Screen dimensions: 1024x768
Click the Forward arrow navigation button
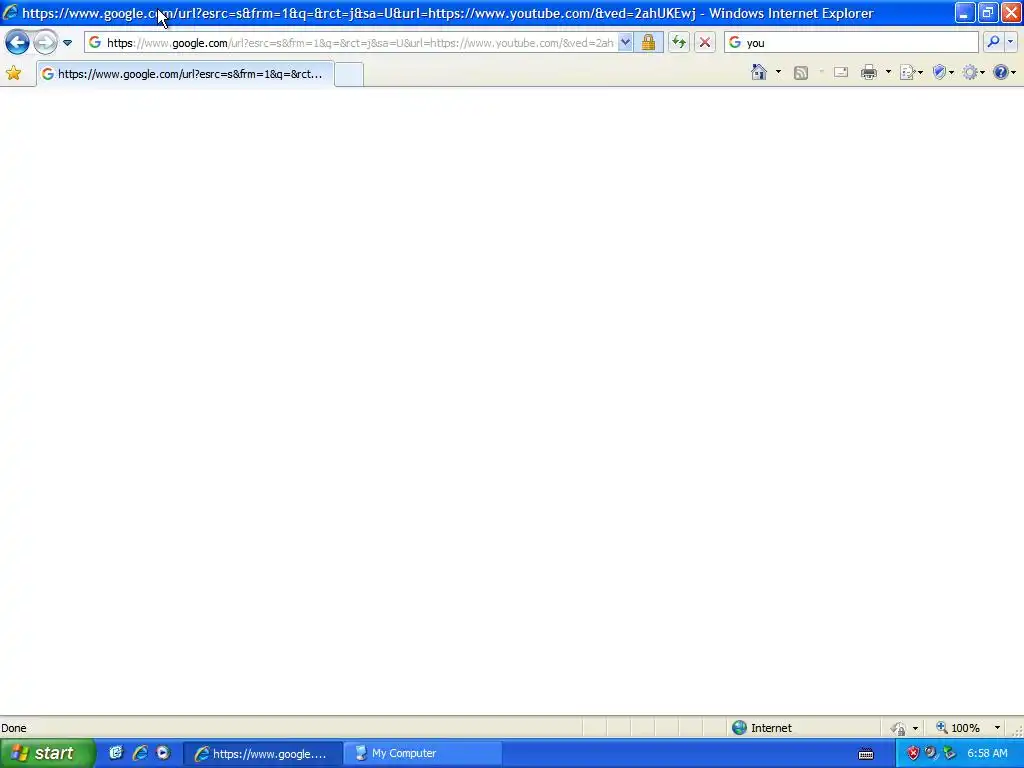click(x=45, y=42)
